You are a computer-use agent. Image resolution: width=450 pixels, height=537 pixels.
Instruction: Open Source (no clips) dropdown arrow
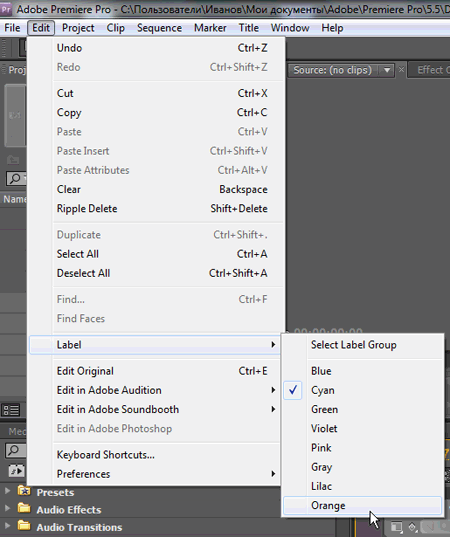point(387,70)
